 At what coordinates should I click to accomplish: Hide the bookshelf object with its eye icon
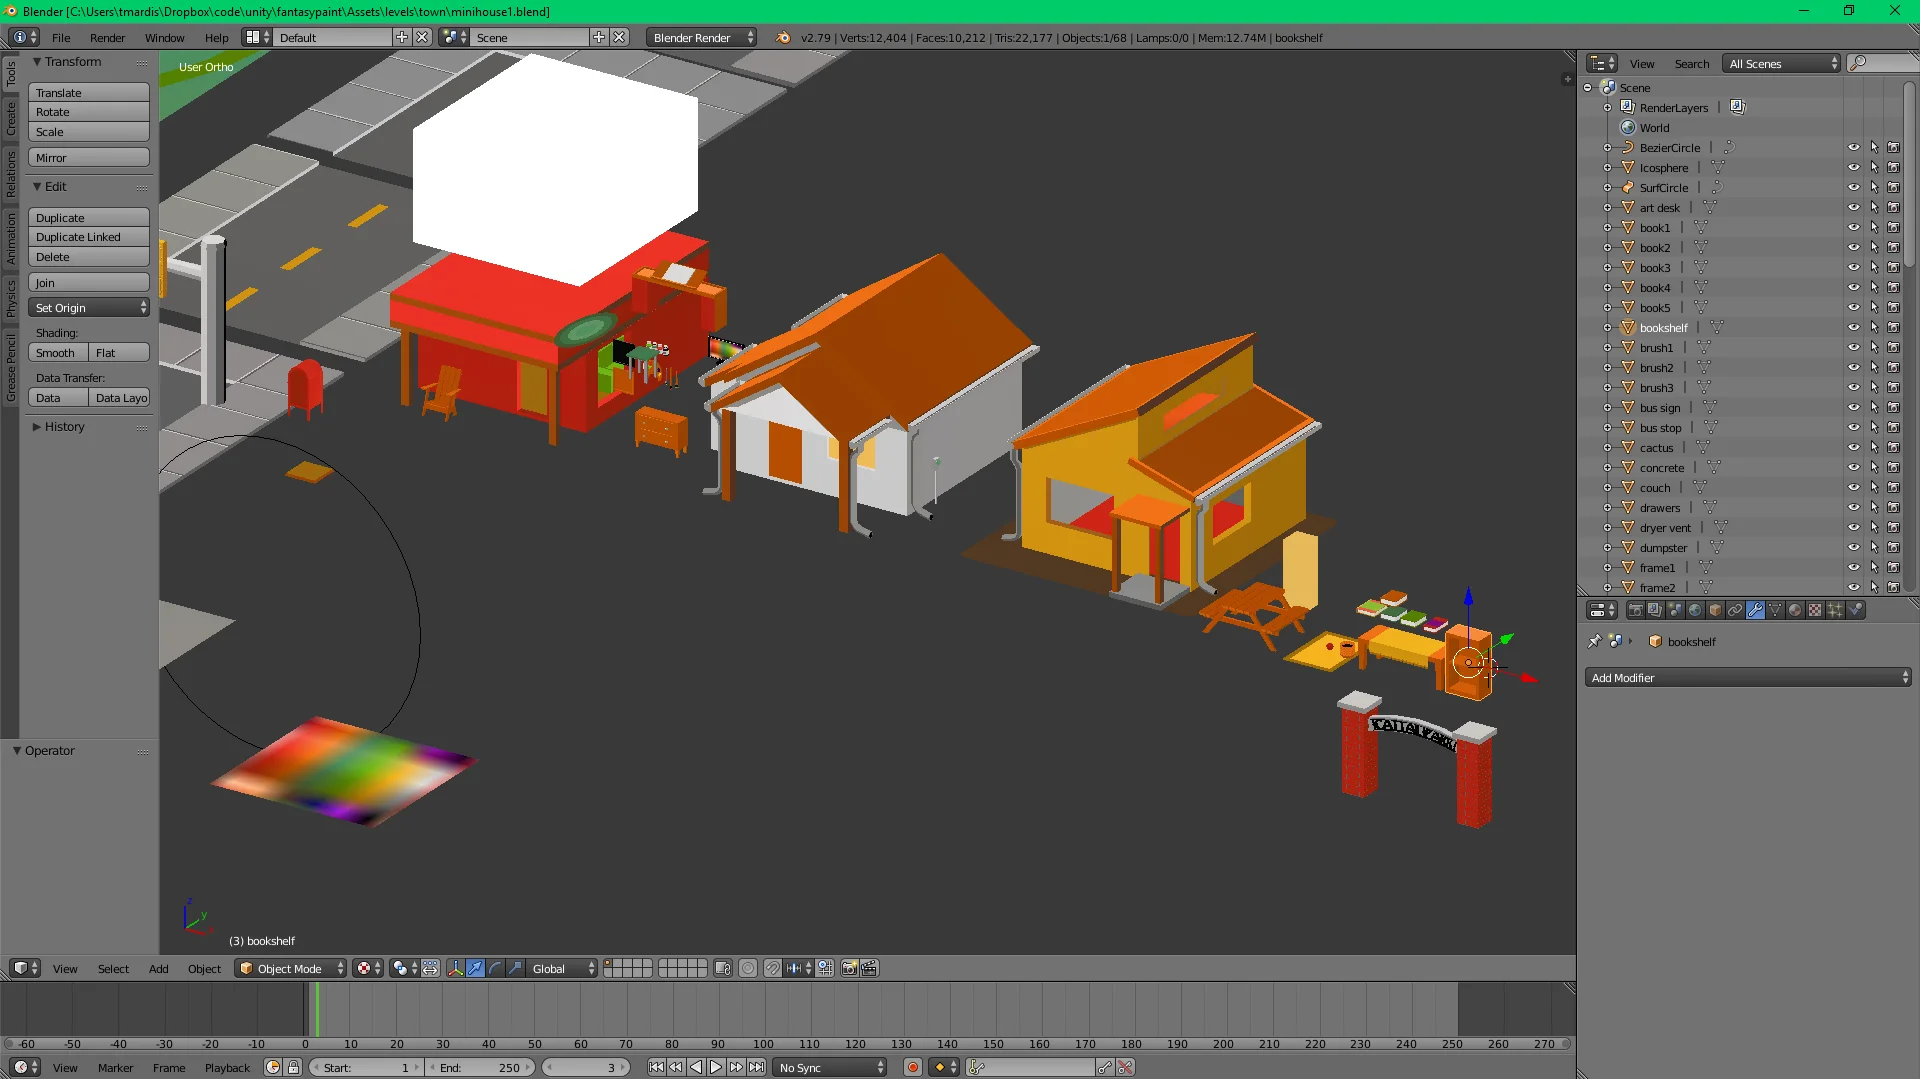tap(1853, 328)
